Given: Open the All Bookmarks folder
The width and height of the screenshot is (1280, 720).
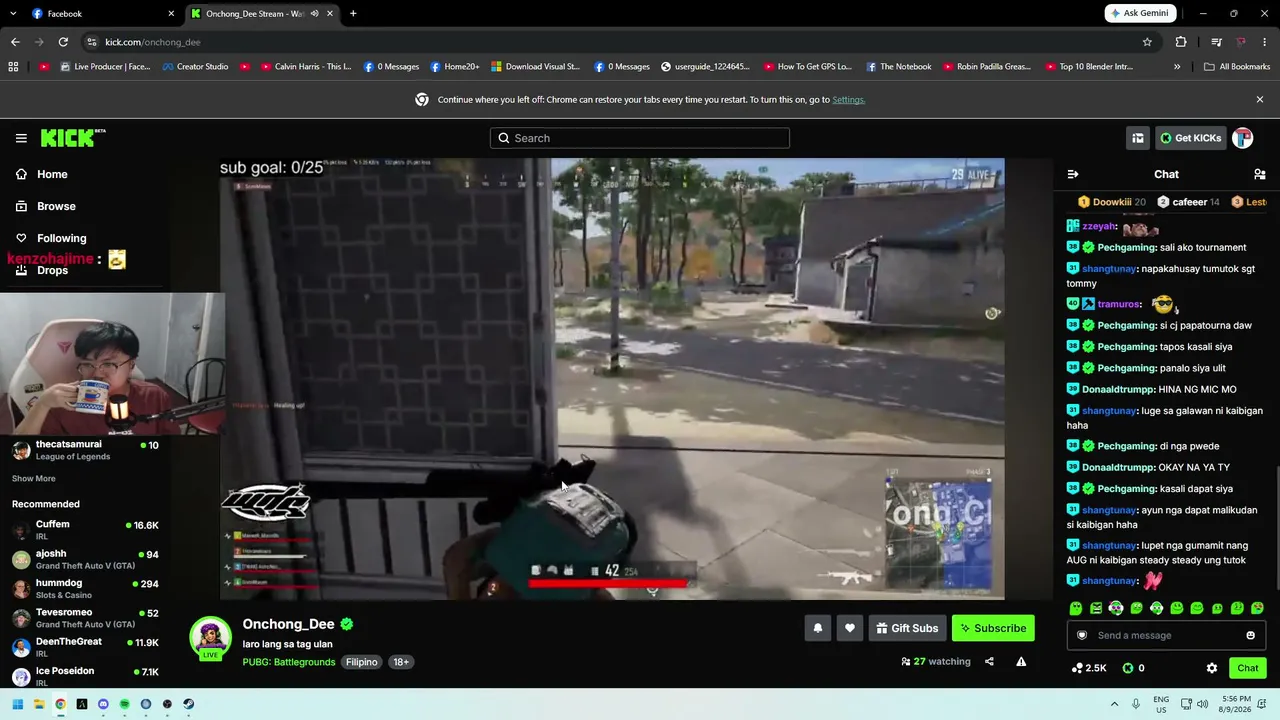Looking at the screenshot, I should (x=1237, y=67).
